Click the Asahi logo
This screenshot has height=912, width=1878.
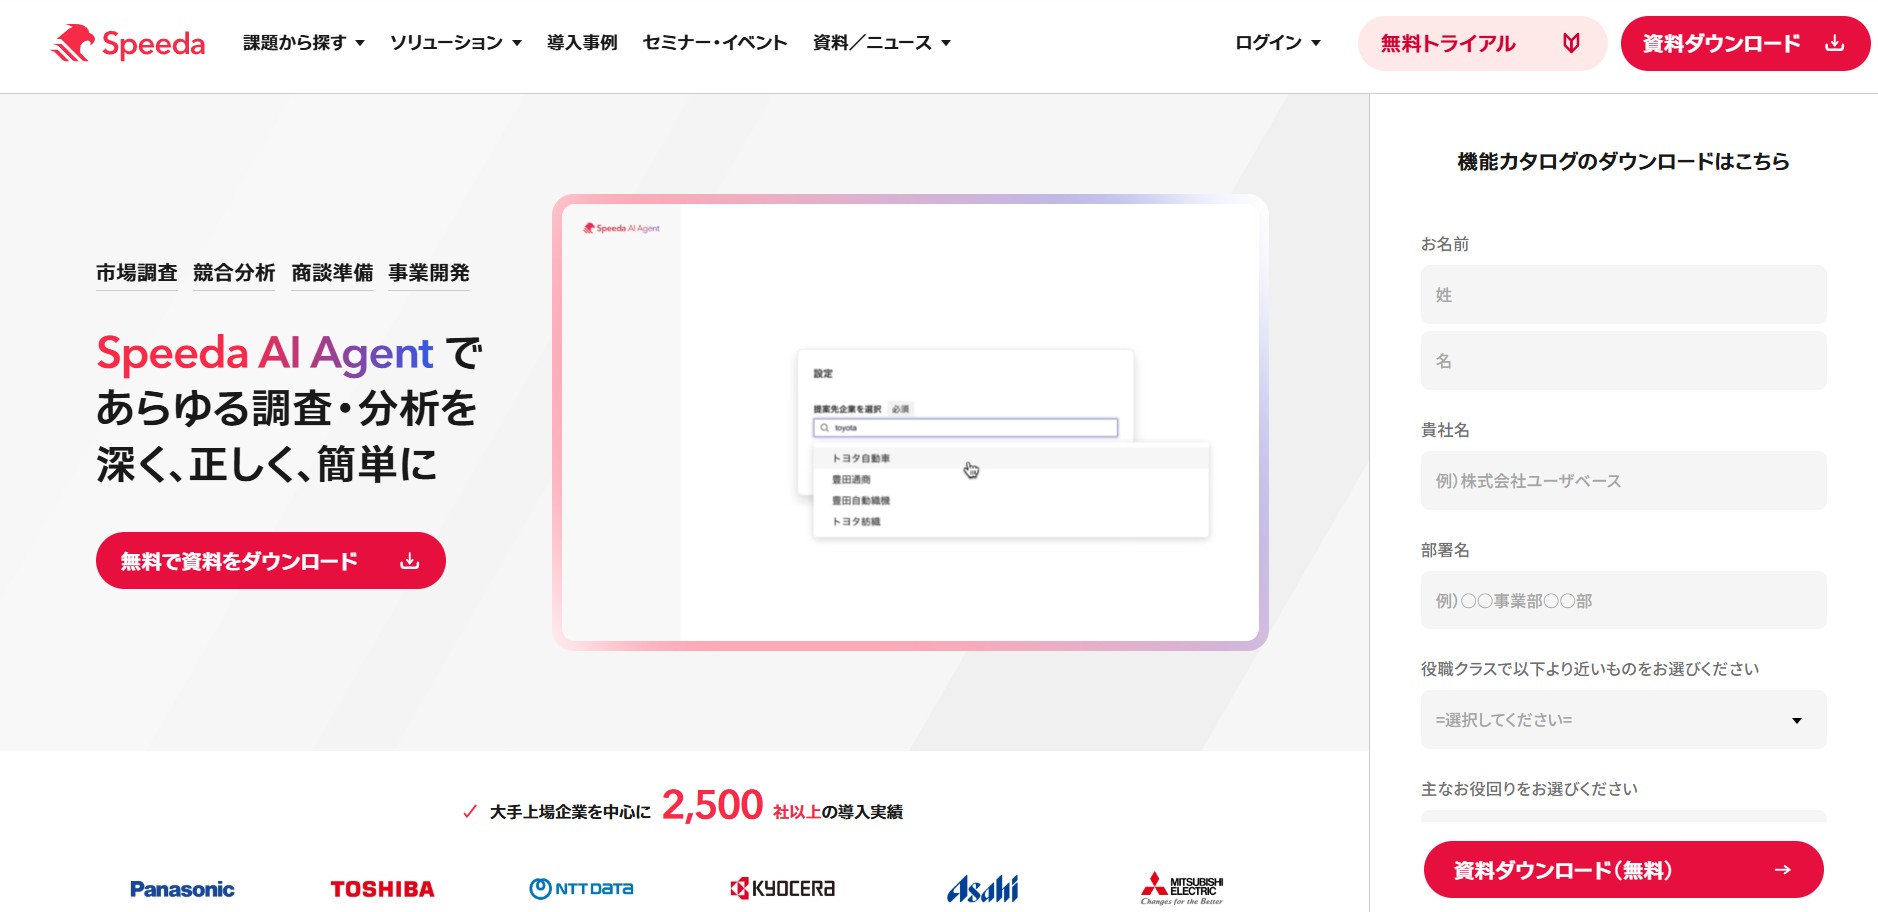pos(983,888)
